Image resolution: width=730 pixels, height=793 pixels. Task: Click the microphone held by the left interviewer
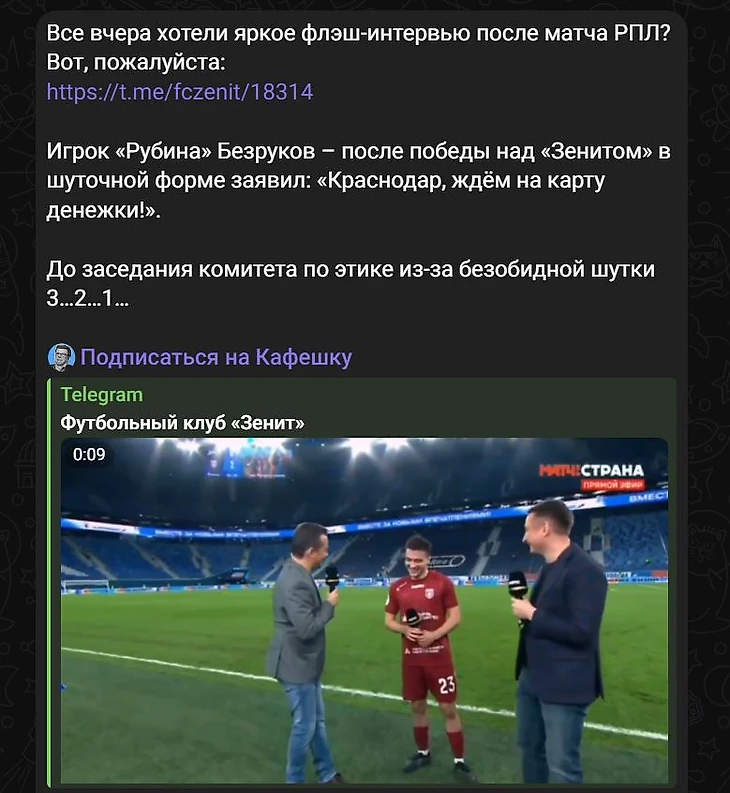point(332,580)
